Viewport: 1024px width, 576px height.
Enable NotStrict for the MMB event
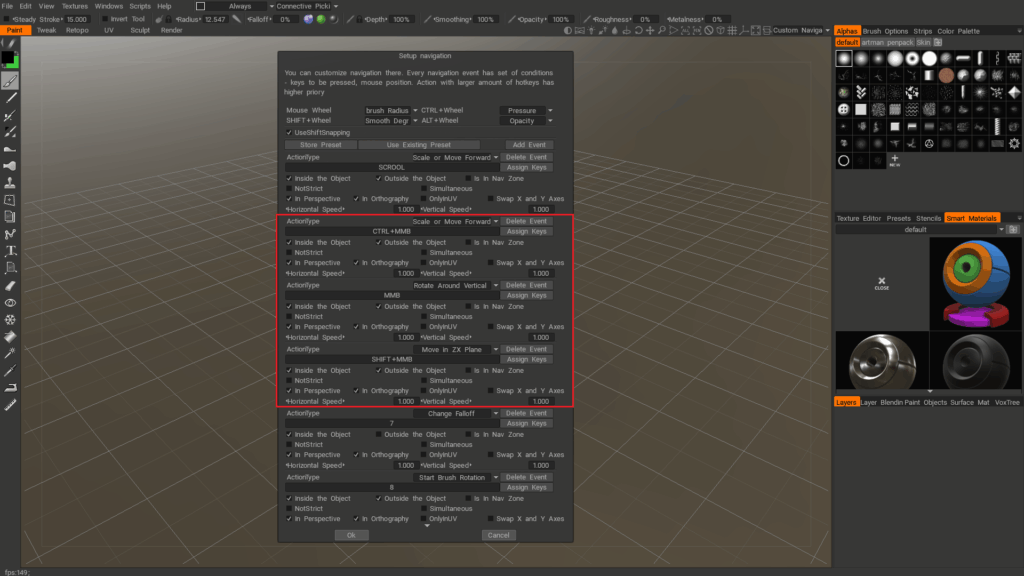[289, 317]
